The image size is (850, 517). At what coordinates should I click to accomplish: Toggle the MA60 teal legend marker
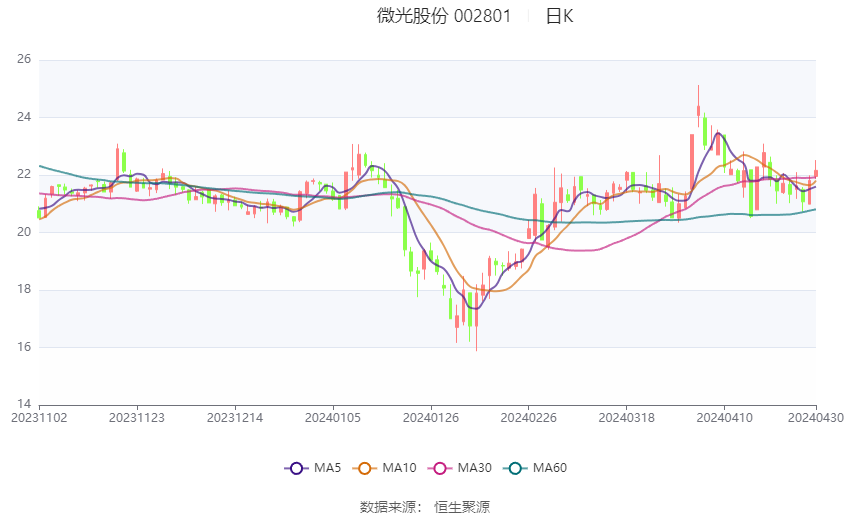click(x=516, y=468)
